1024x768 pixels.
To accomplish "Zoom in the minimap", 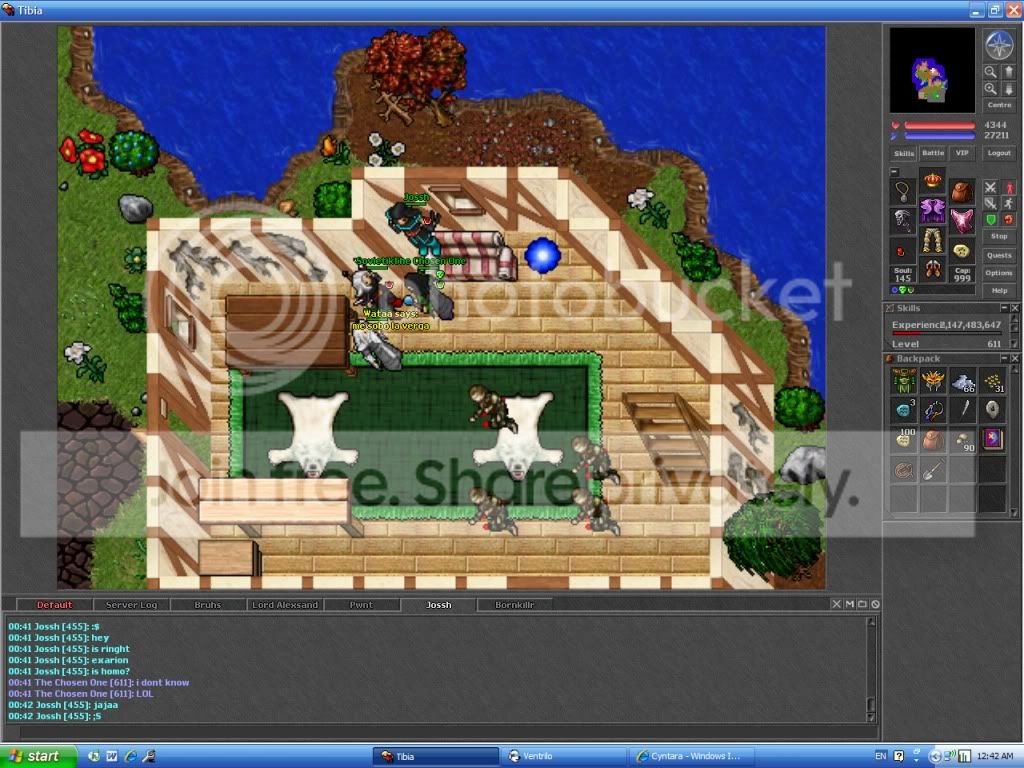I will (x=991, y=88).
